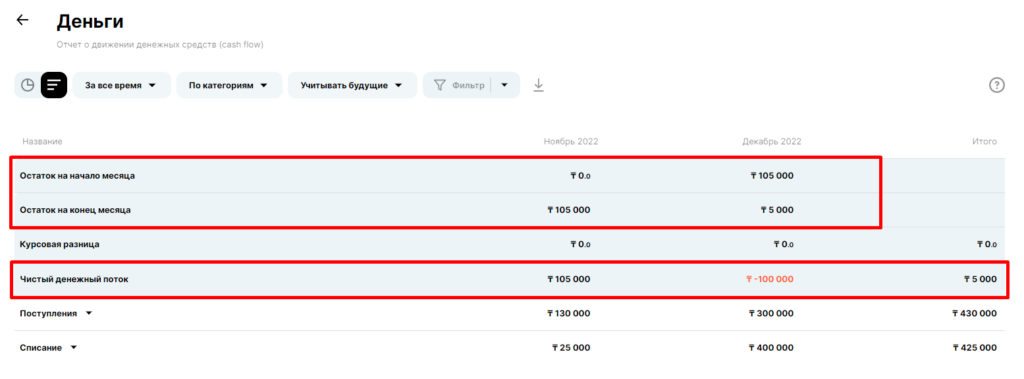Open the 'По категориям' grouping dropdown
The image size is (1024, 379).
[229, 85]
